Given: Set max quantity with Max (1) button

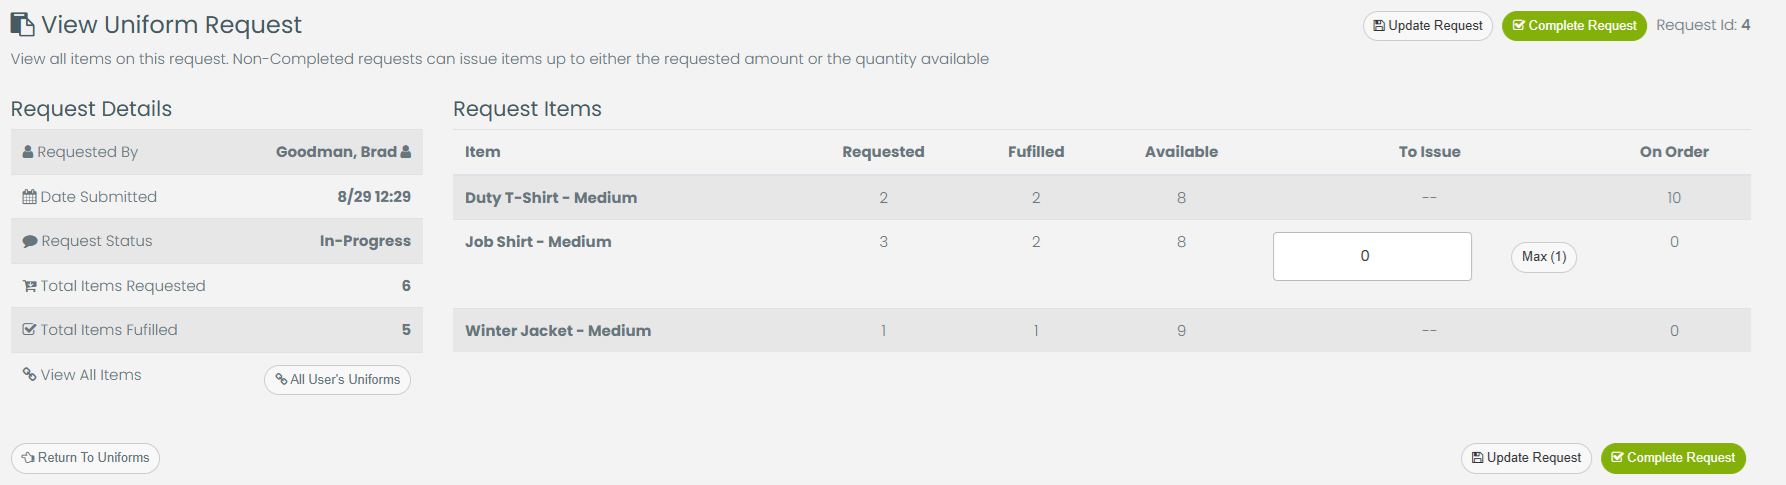Looking at the screenshot, I should 1543,257.
